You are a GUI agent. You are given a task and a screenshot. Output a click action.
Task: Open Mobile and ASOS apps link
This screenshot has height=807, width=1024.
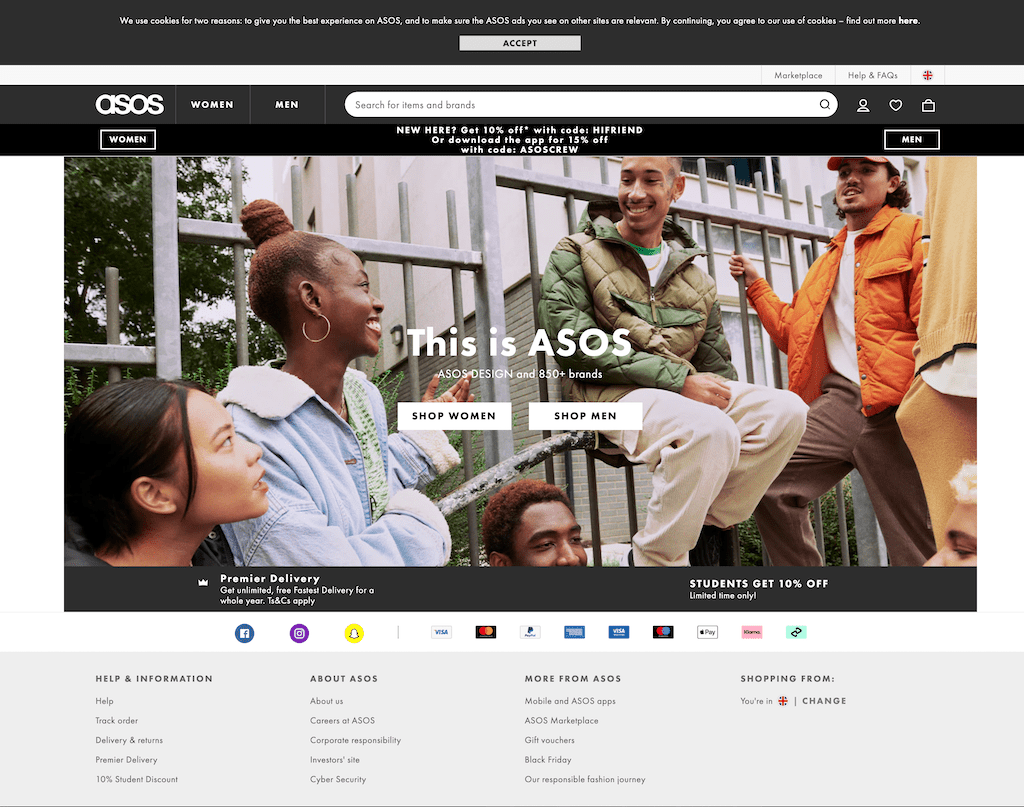[x=570, y=701]
